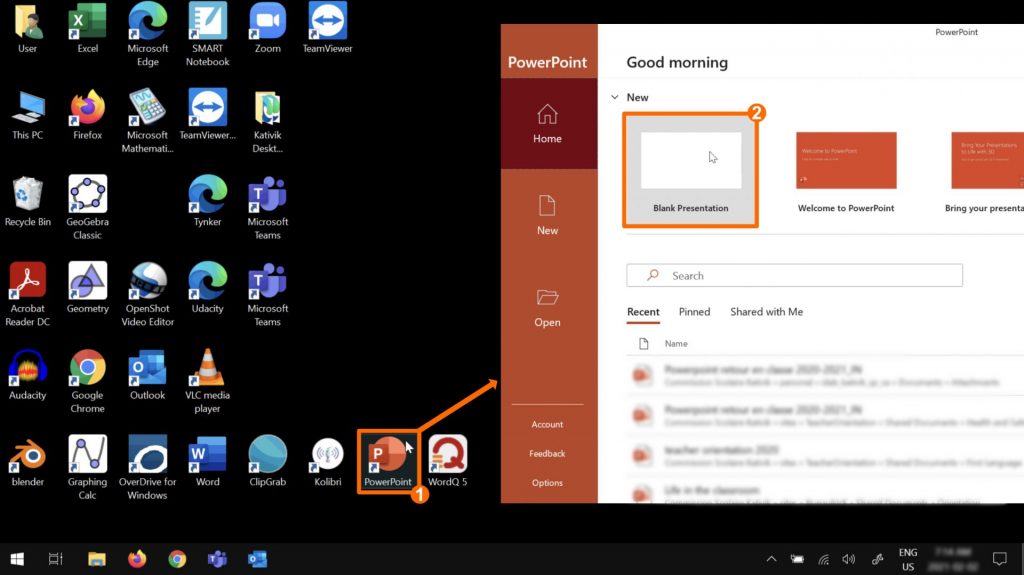Show hidden icons in system tray
Screen dimensions: 1024x575
point(771,559)
